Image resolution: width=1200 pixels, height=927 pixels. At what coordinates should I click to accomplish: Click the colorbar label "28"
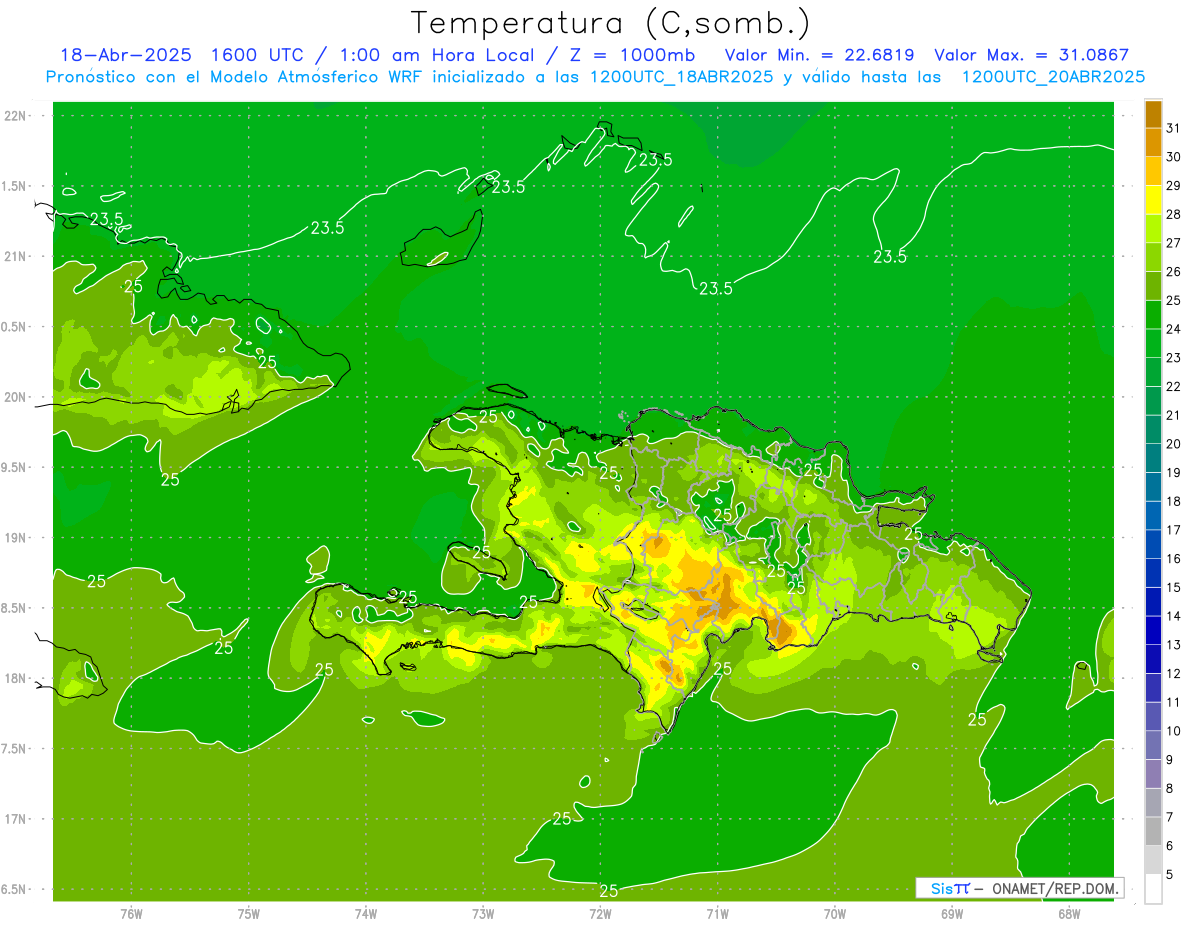tap(1173, 214)
